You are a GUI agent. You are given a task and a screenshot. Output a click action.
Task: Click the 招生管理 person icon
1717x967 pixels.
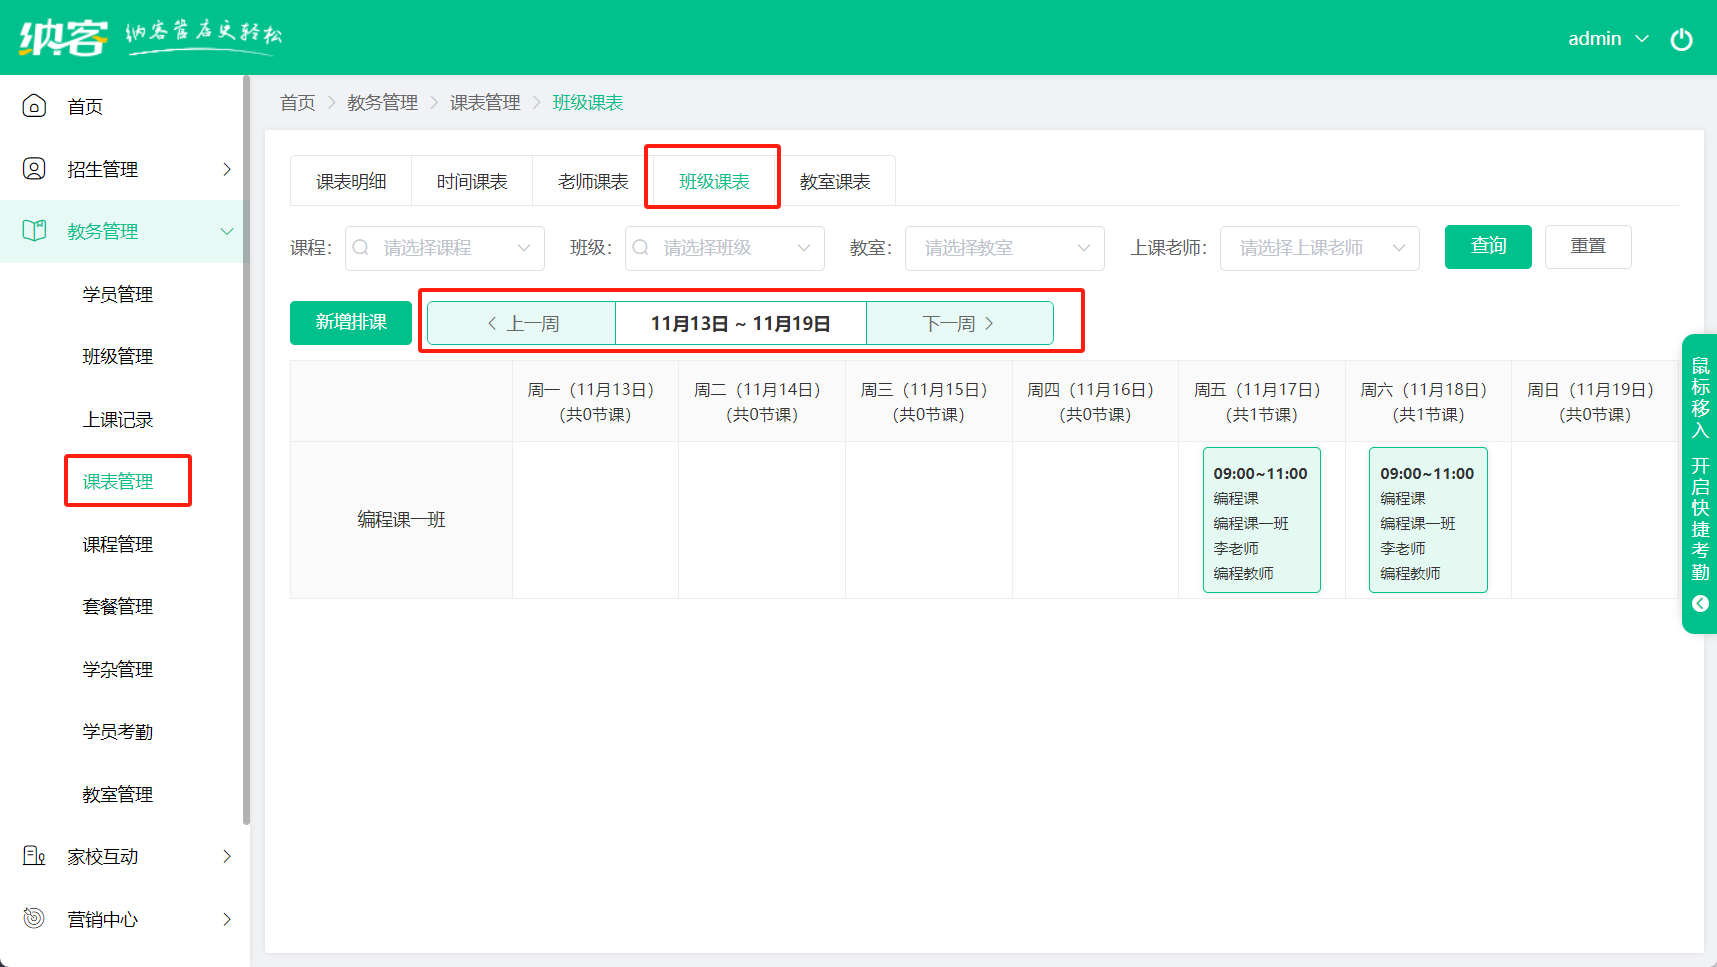click(x=34, y=169)
